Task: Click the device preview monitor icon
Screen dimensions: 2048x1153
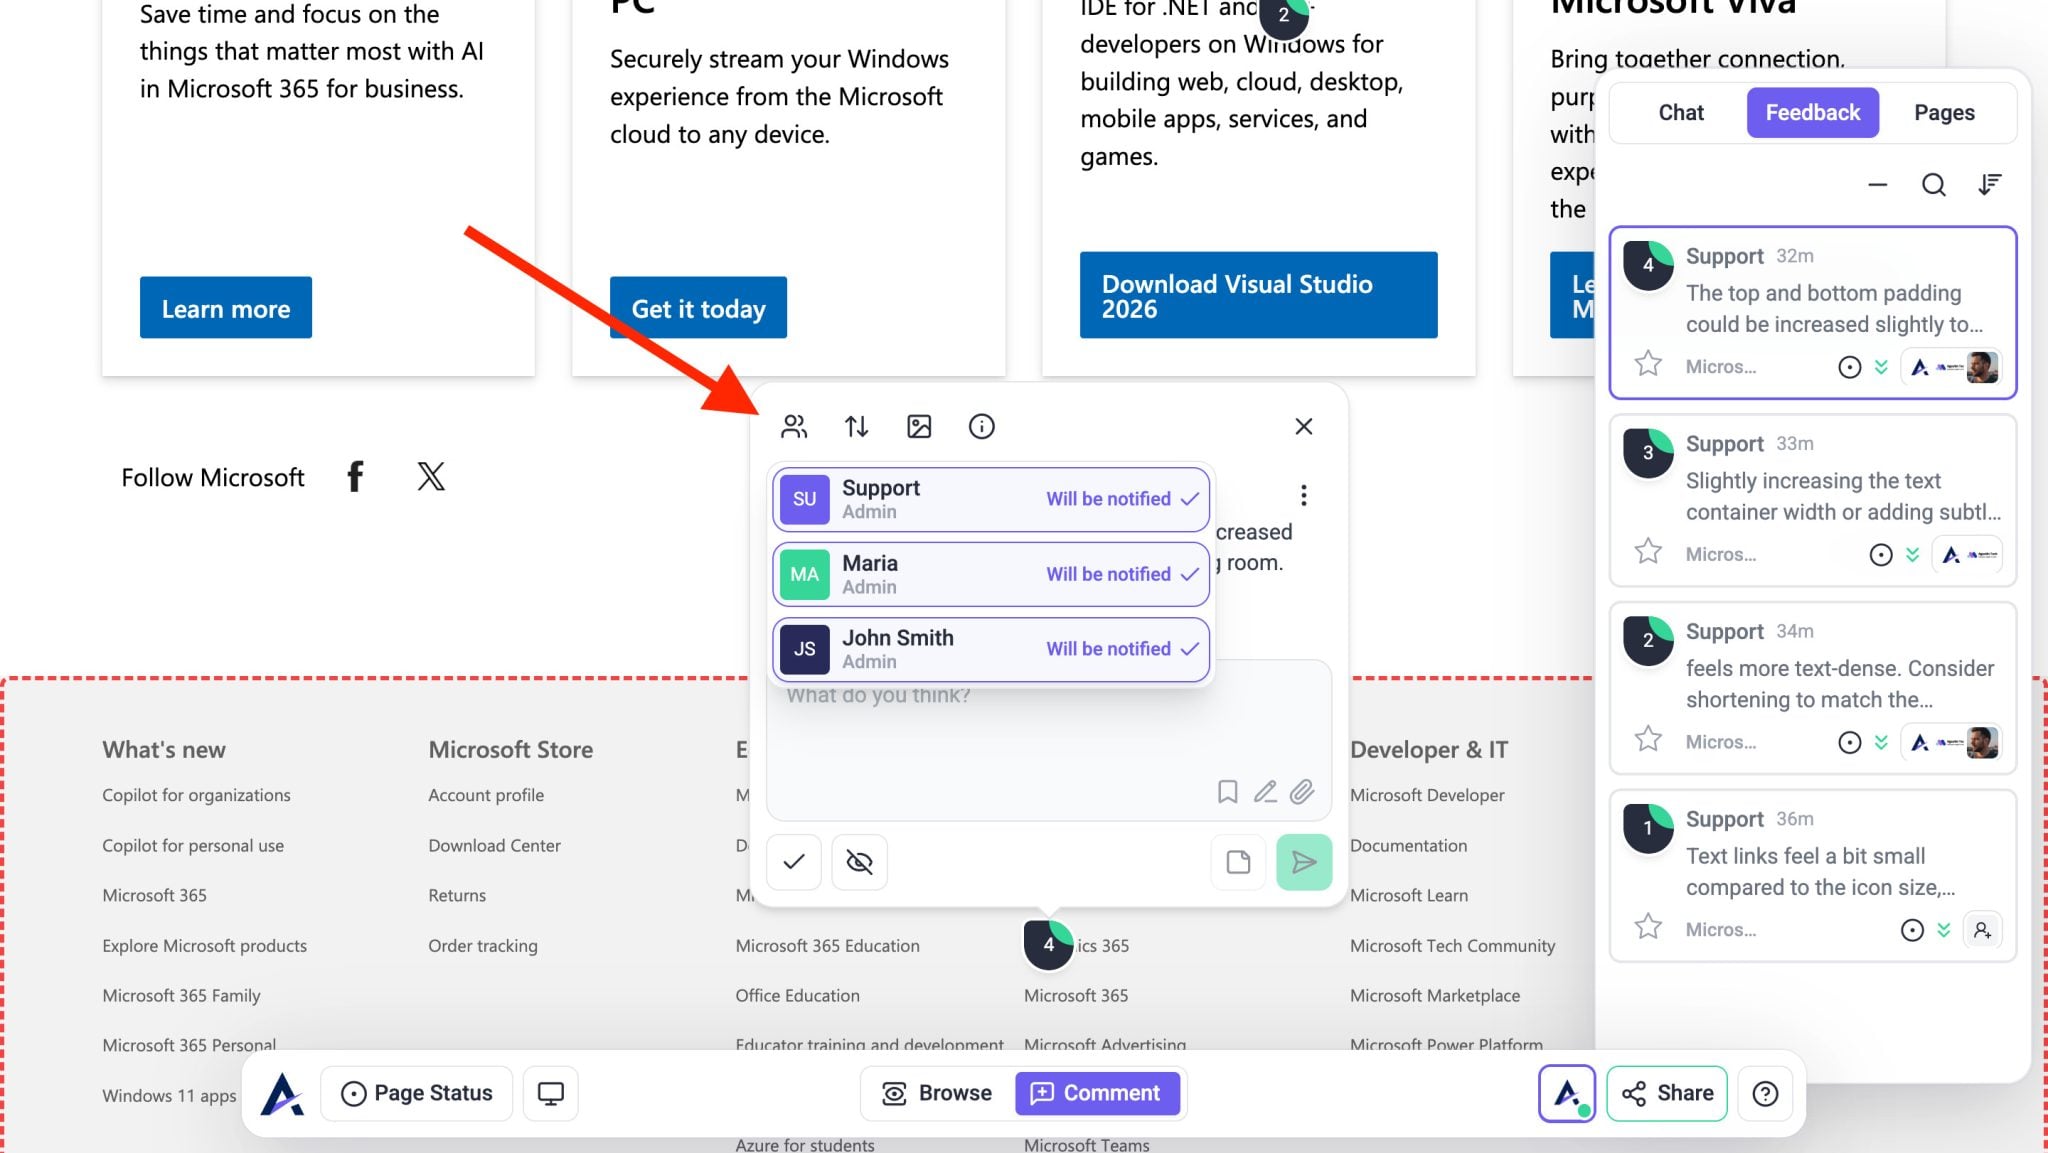Action: tap(551, 1093)
